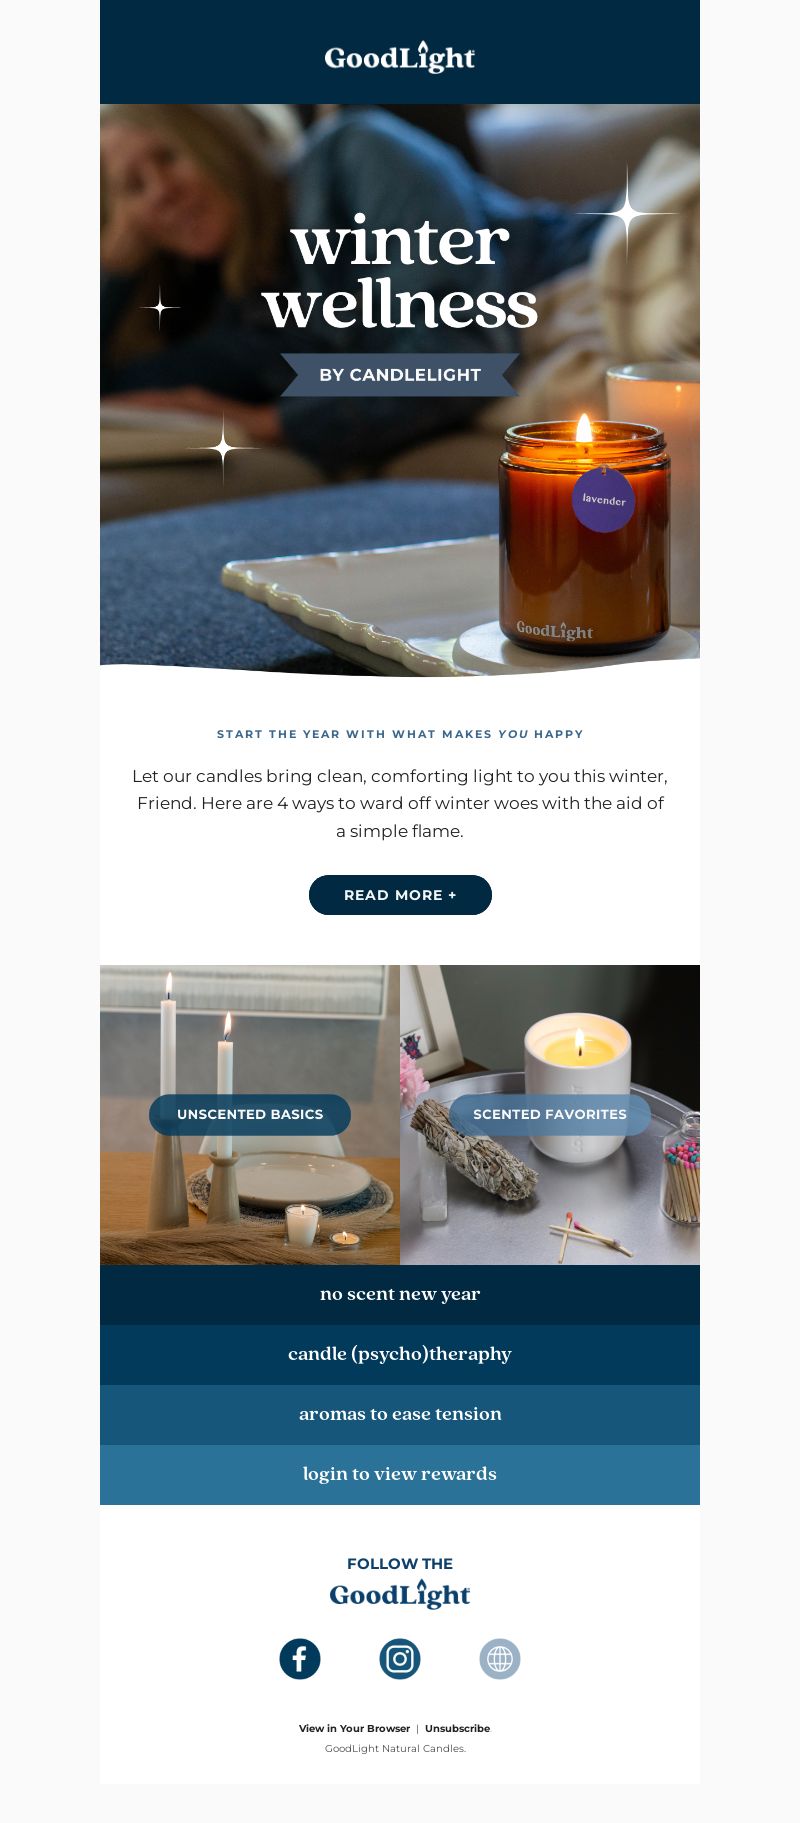Click the UNSCENTED BASICS button
Screen dimensions: 800x1823
point(250,1114)
